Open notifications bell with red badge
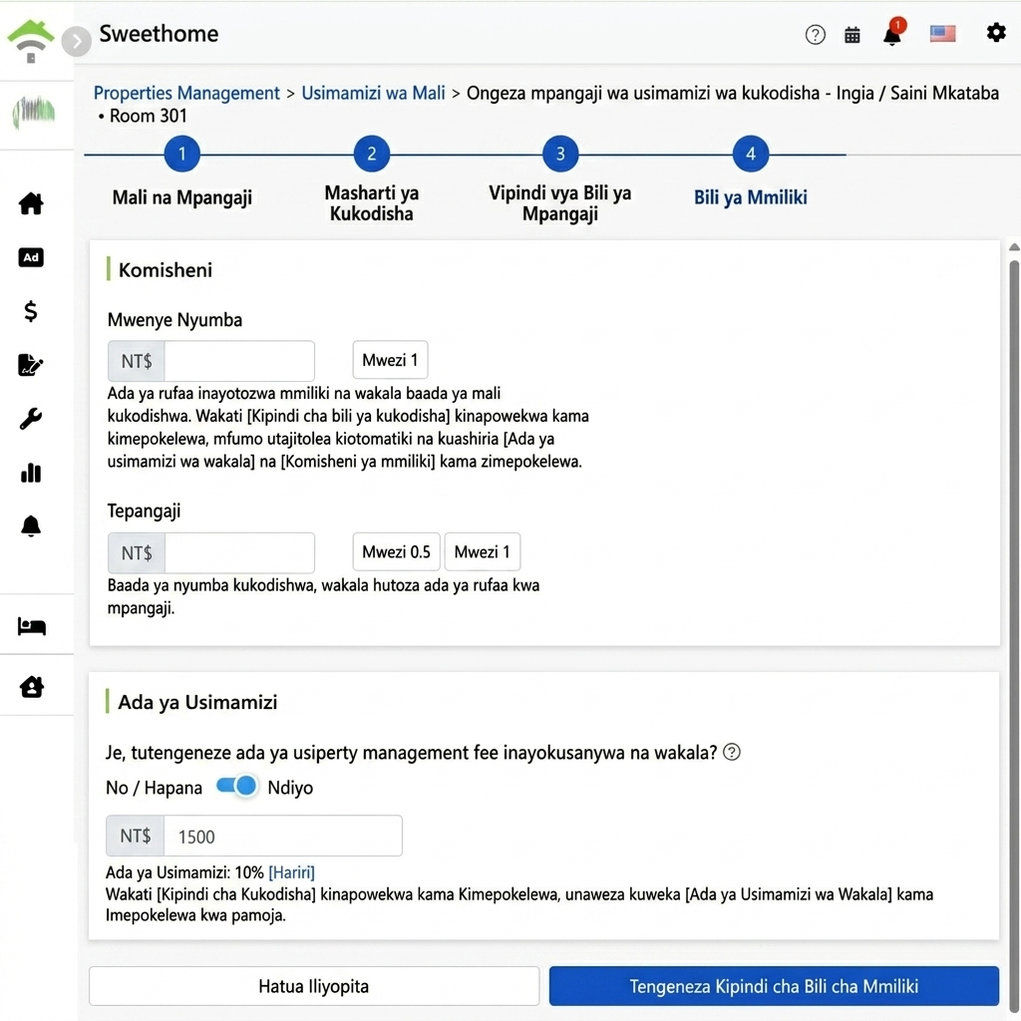 click(x=893, y=32)
